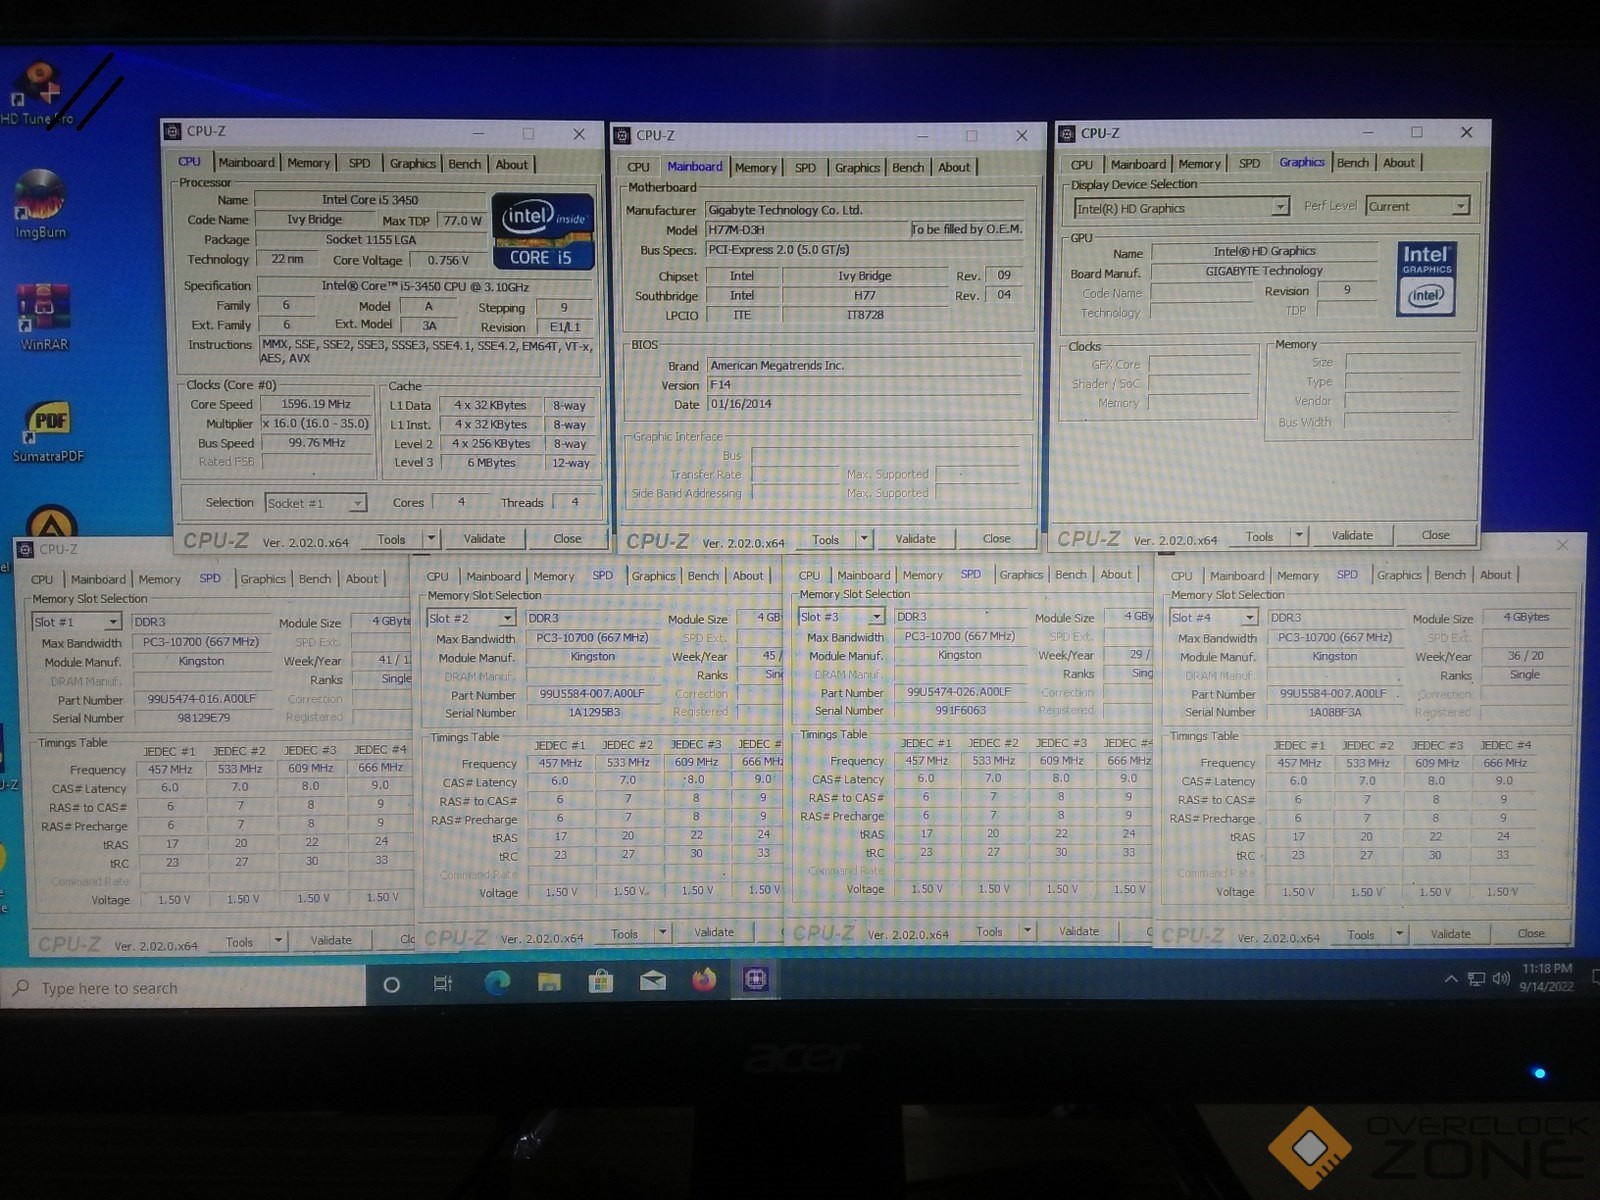Open Memory tab in Slot #3 window
The image size is (1600, 1200).
coord(922,575)
